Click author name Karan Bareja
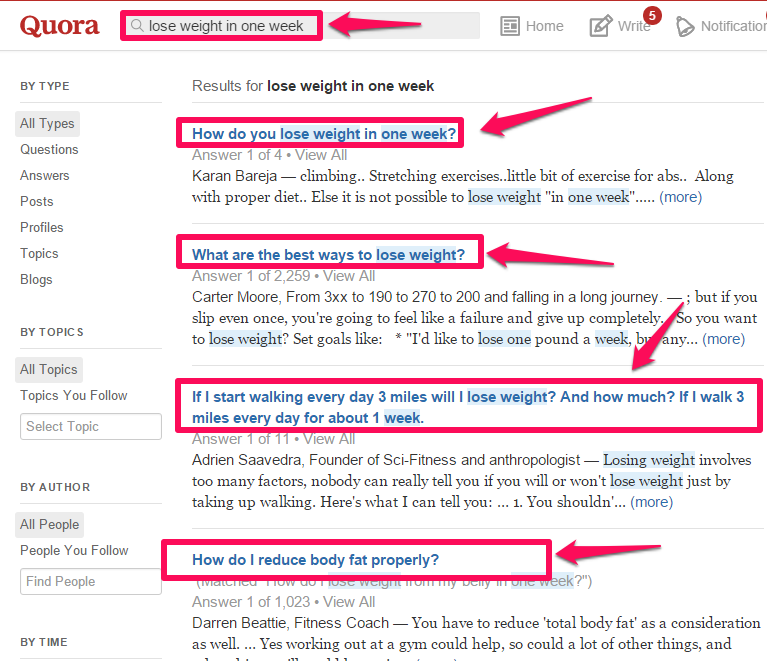This screenshot has height=661, width=767. click(x=234, y=176)
